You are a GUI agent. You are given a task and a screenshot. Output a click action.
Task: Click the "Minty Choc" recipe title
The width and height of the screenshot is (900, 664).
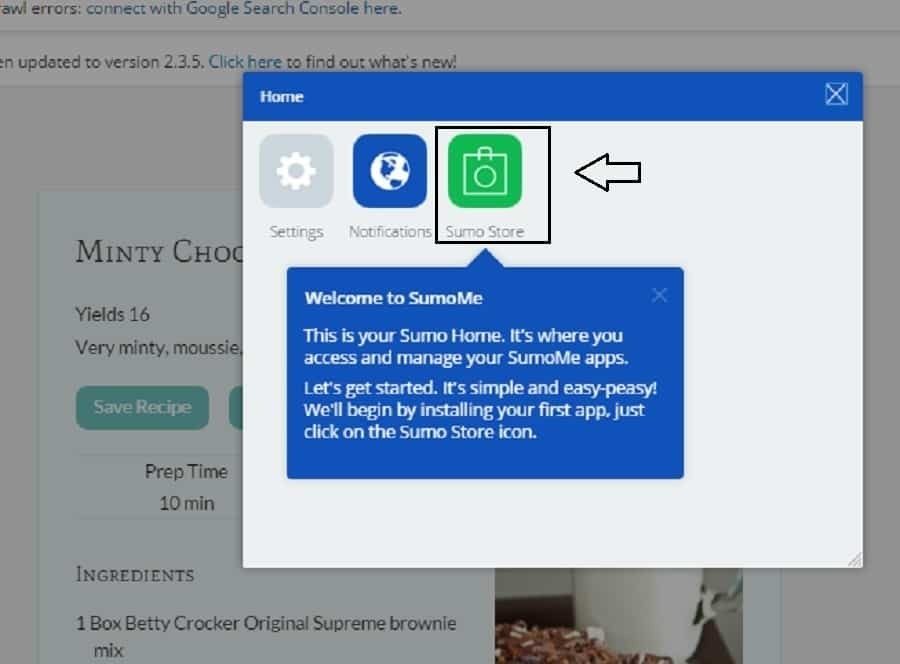160,252
